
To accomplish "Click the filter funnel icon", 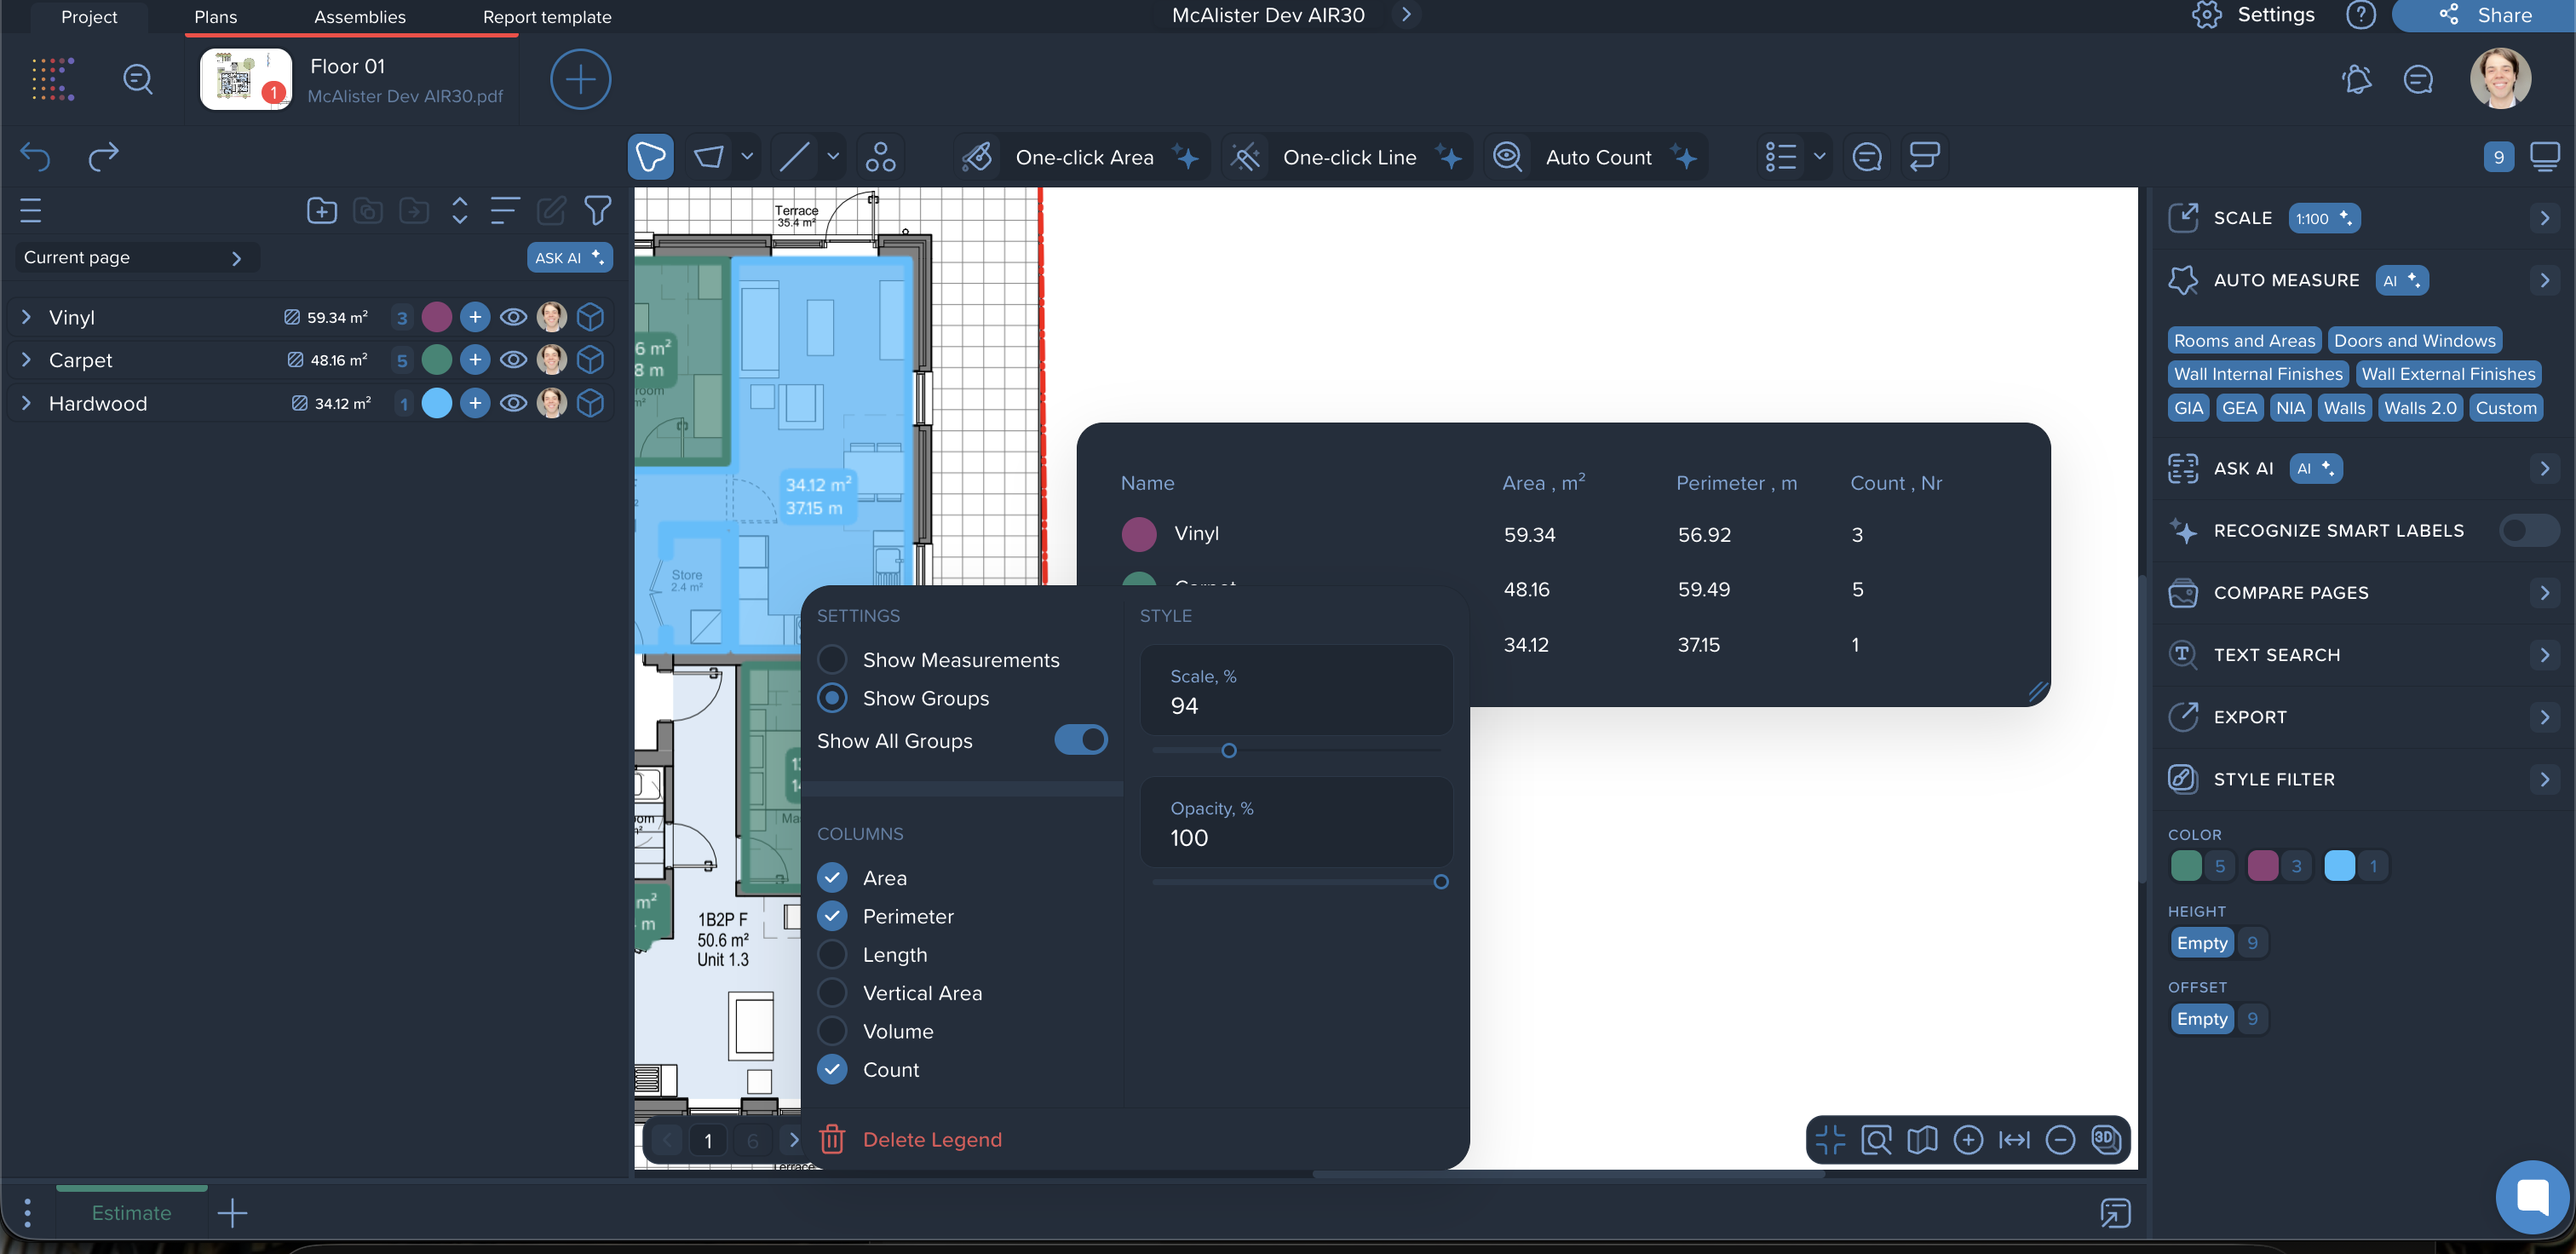I will 597,210.
